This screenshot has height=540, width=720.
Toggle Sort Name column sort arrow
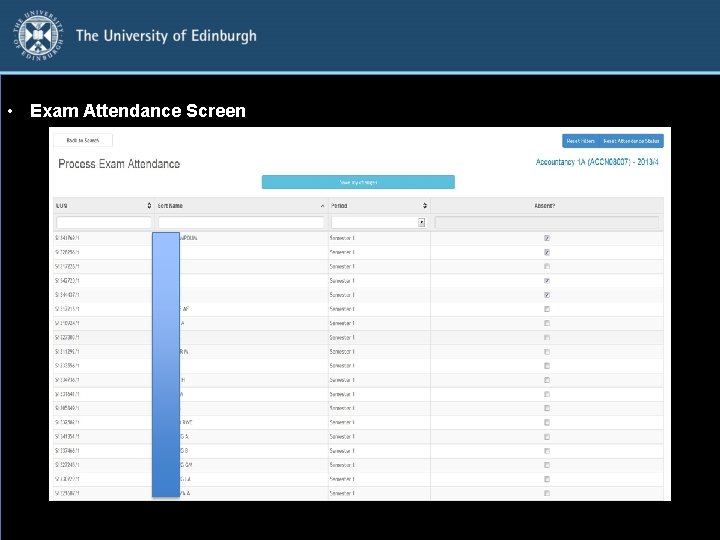pos(322,206)
